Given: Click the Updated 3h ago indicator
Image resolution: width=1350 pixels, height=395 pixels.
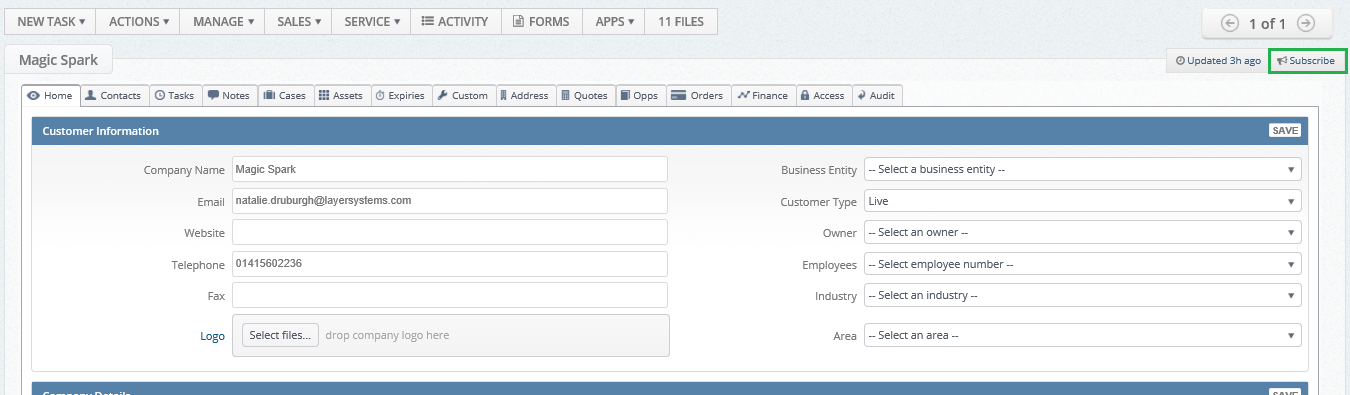Looking at the screenshot, I should (x=1217, y=61).
